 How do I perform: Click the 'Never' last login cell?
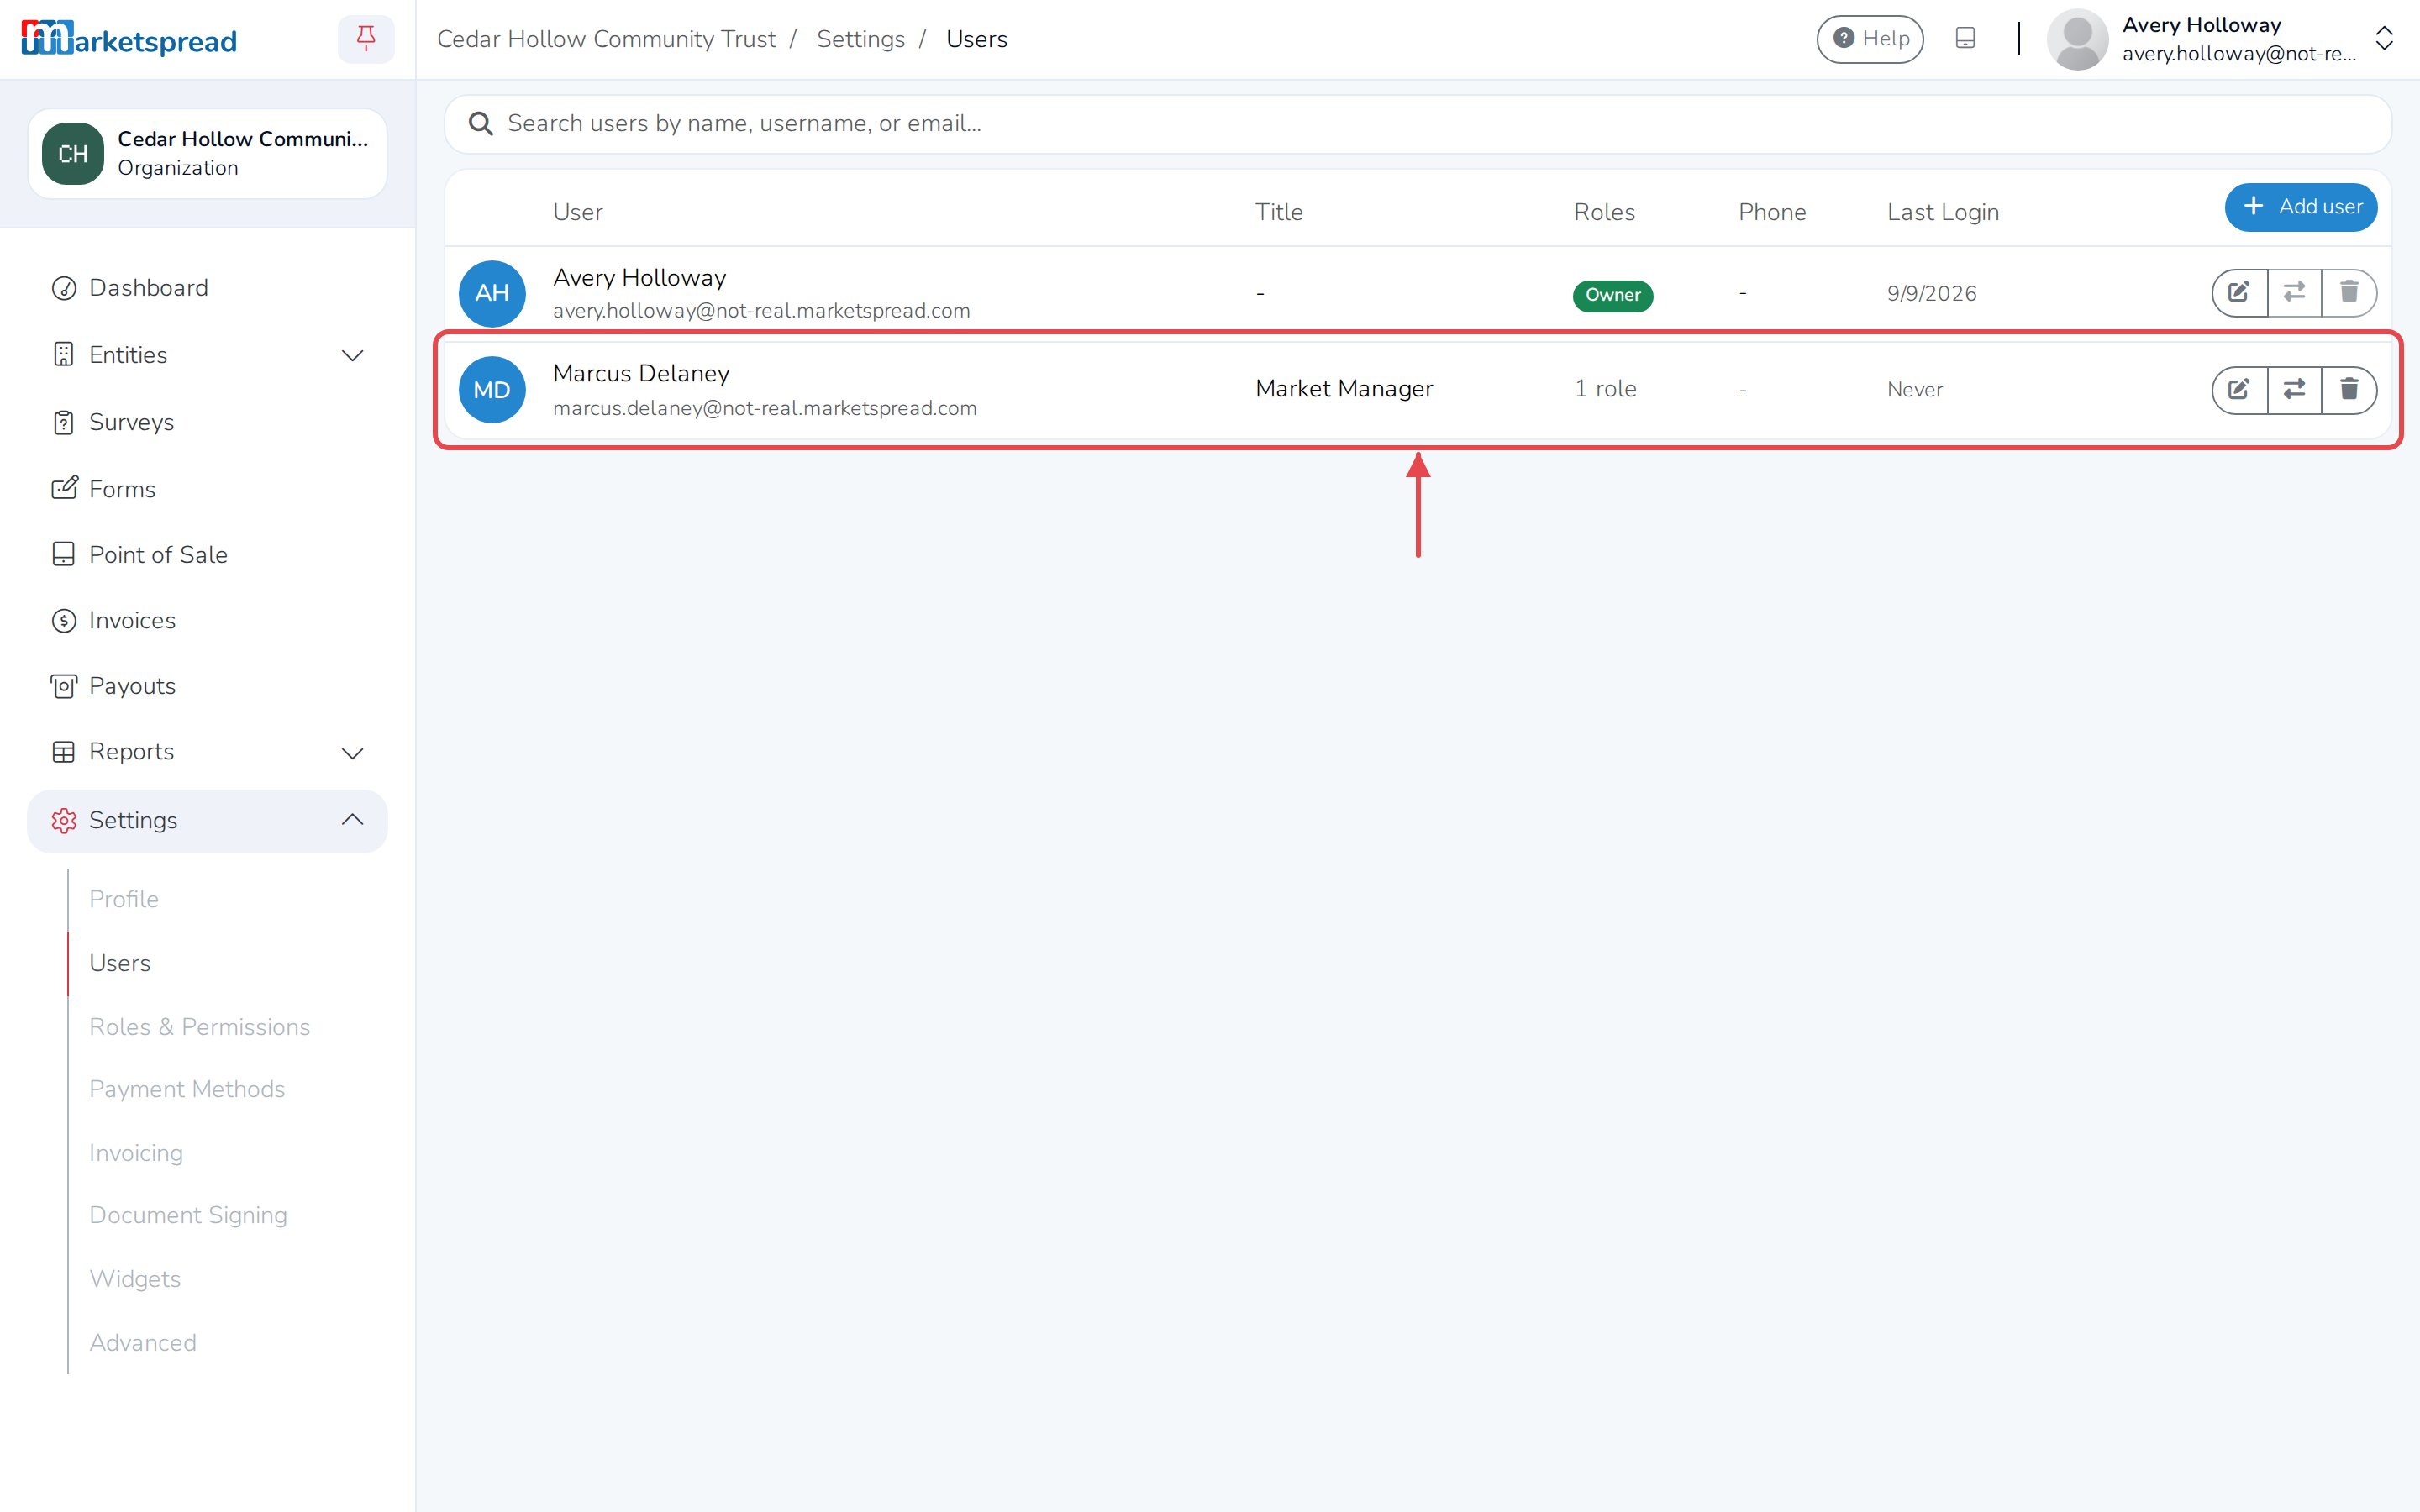click(1915, 390)
